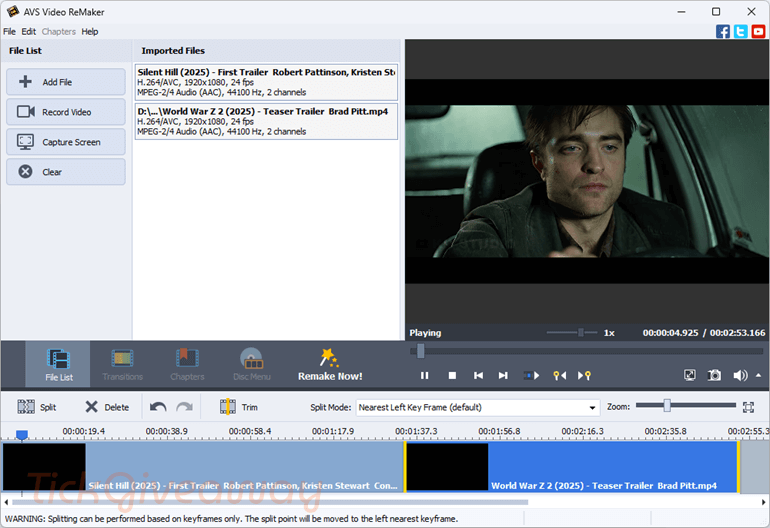Click the Add File button
Screen dimensions: 770x528
(x=66, y=82)
